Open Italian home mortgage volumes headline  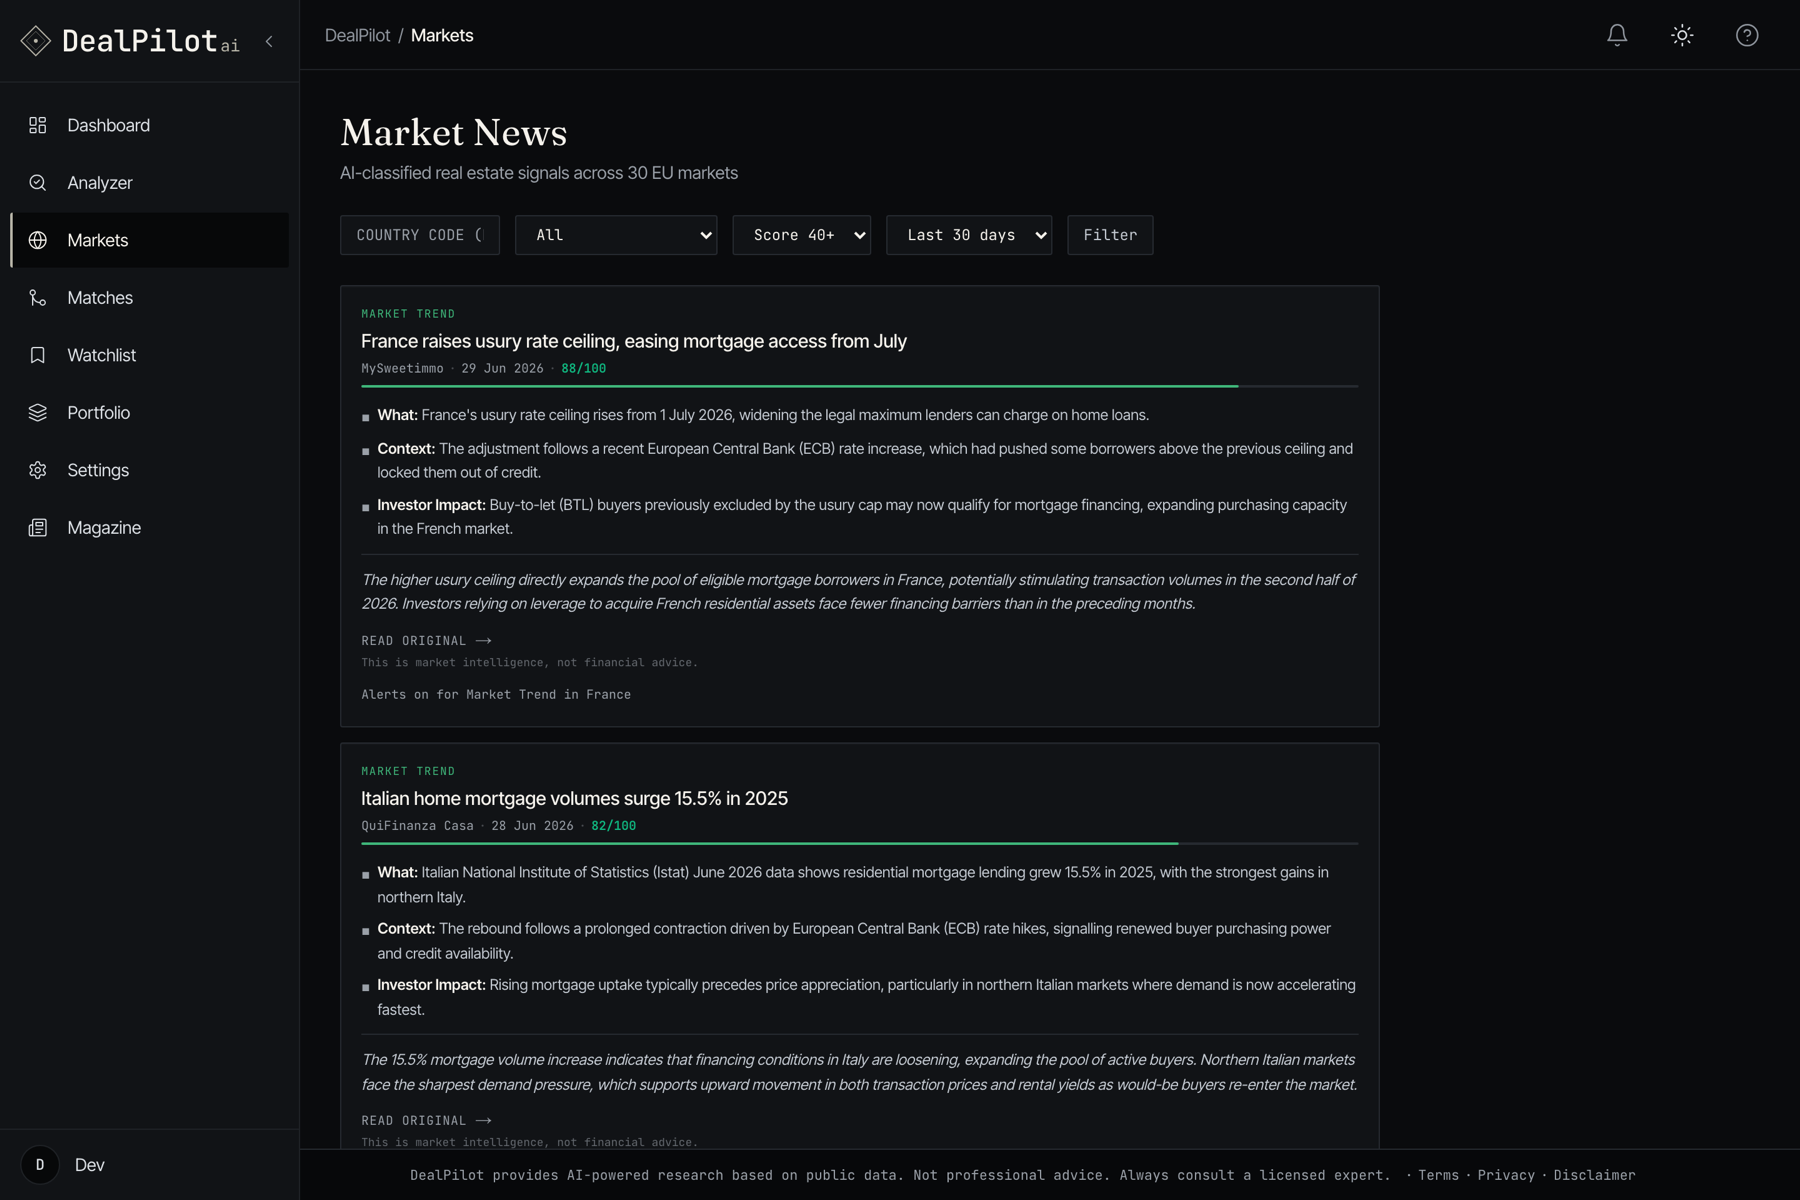pyautogui.click(x=574, y=798)
